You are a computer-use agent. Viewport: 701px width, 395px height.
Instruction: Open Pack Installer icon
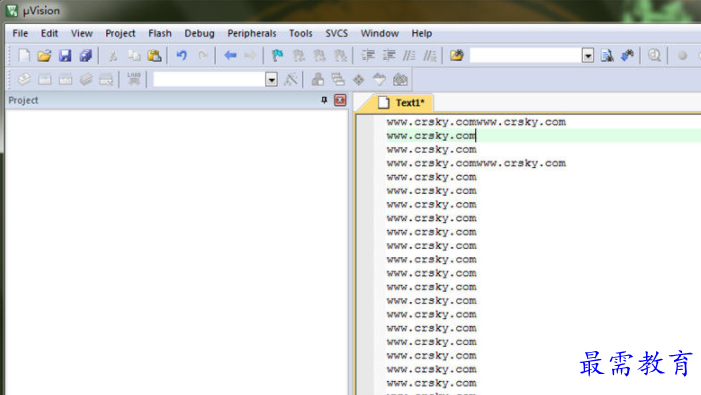pos(400,80)
